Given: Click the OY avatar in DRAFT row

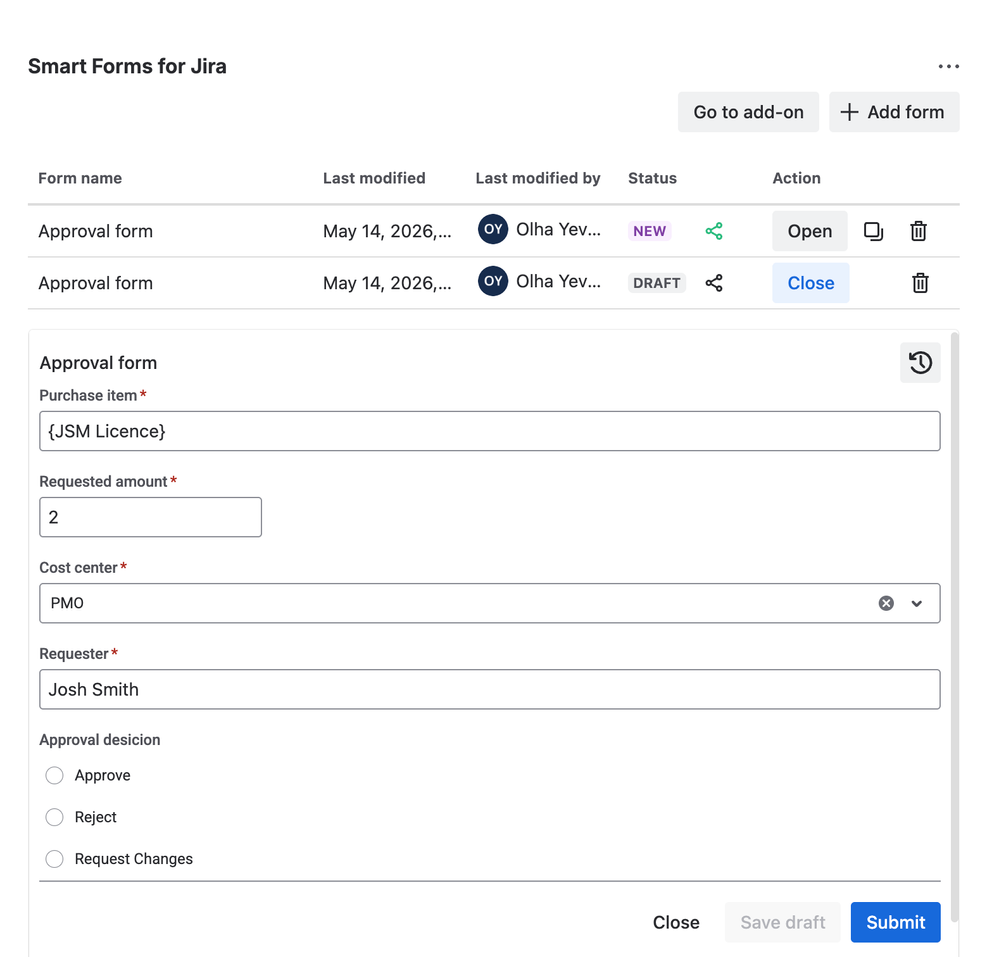Looking at the screenshot, I should [493, 281].
